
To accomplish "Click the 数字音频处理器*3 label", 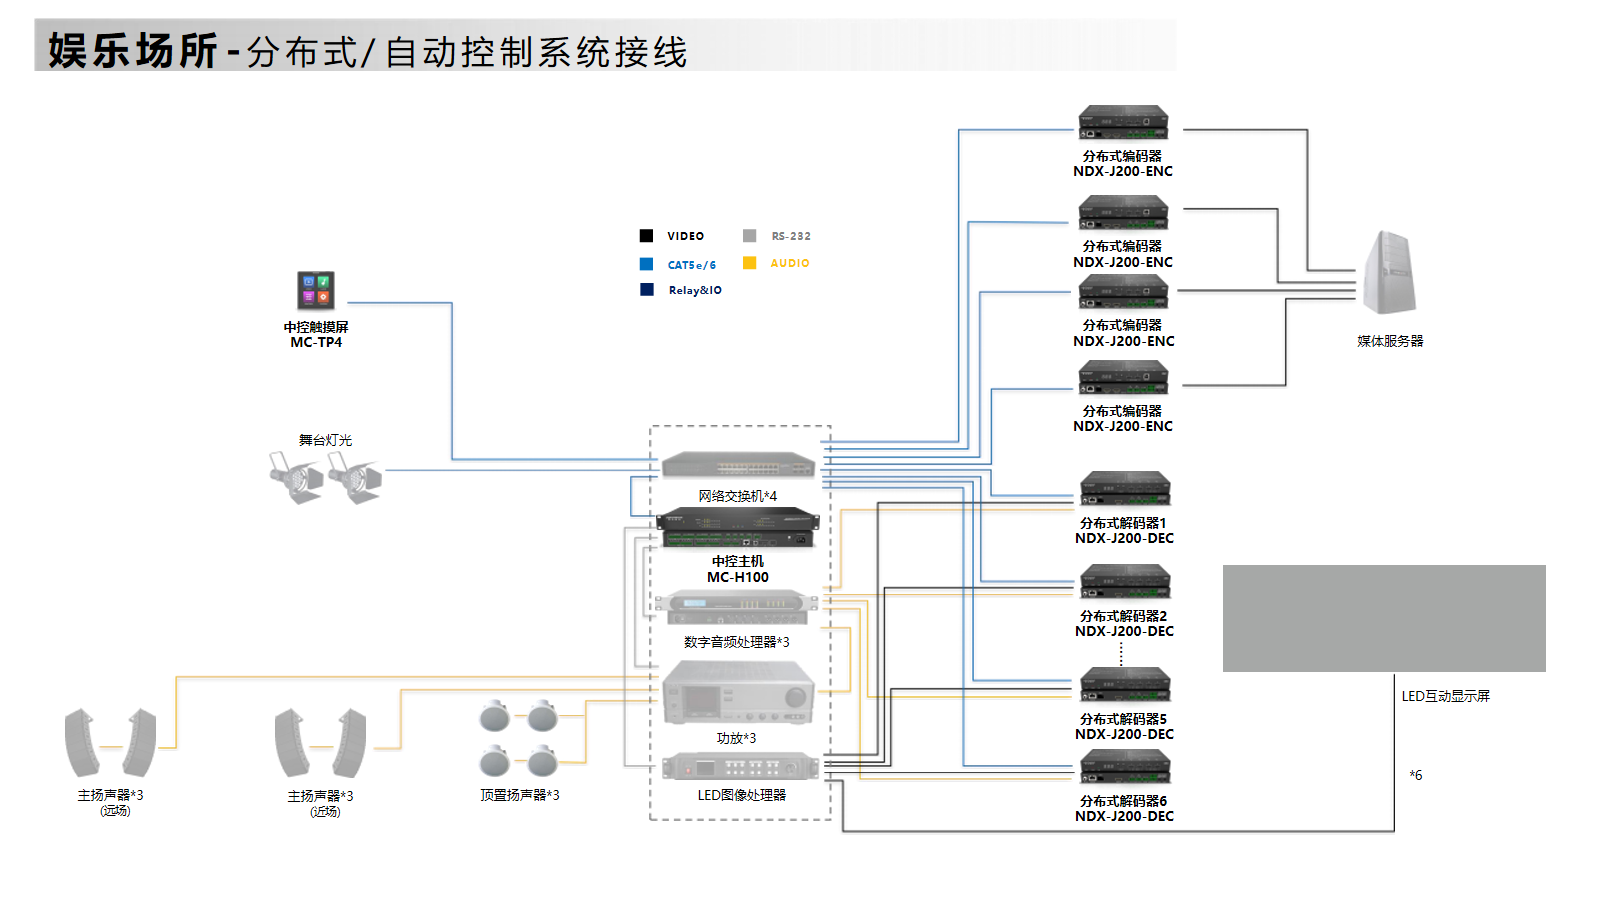I will [x=737, y=642].
